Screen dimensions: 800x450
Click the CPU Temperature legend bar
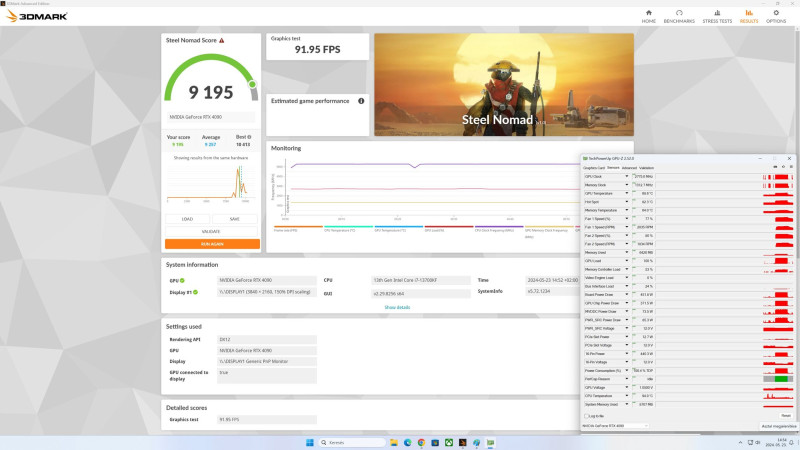coord(348,227)
